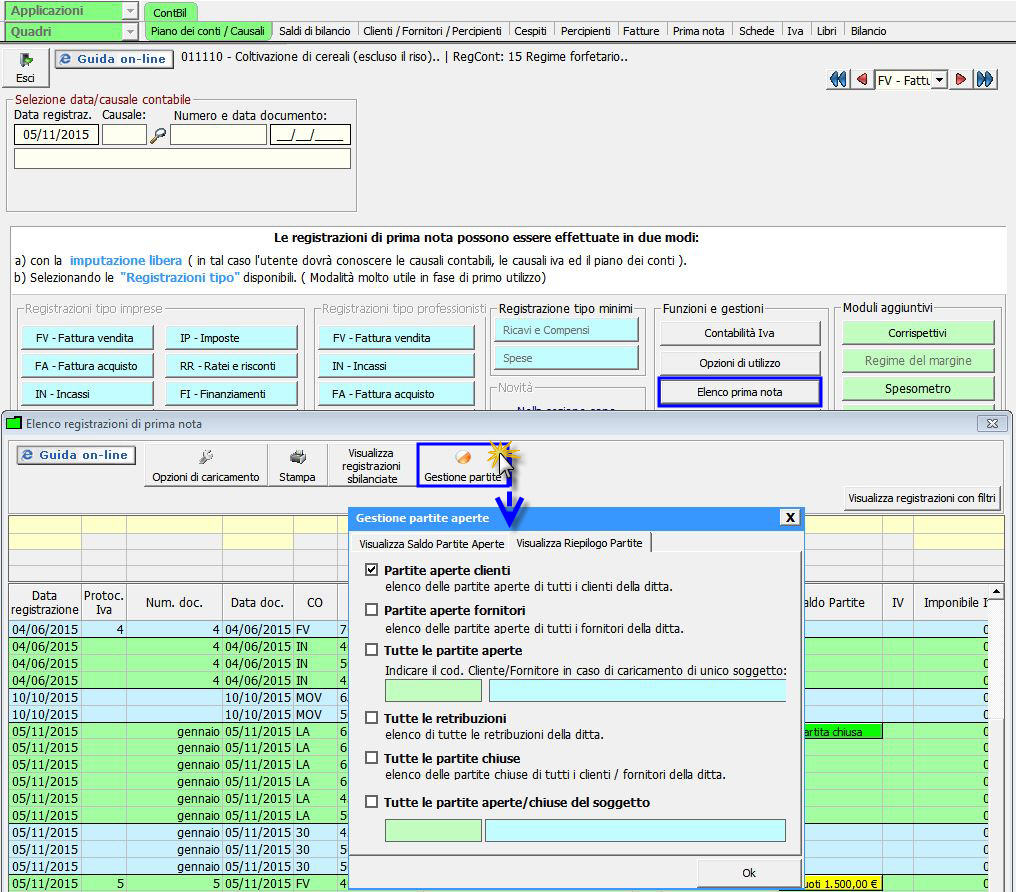Click green client code field under Tutte le partite aperte
This screenshot has width=1016, height=892.
tap(433, 691)
